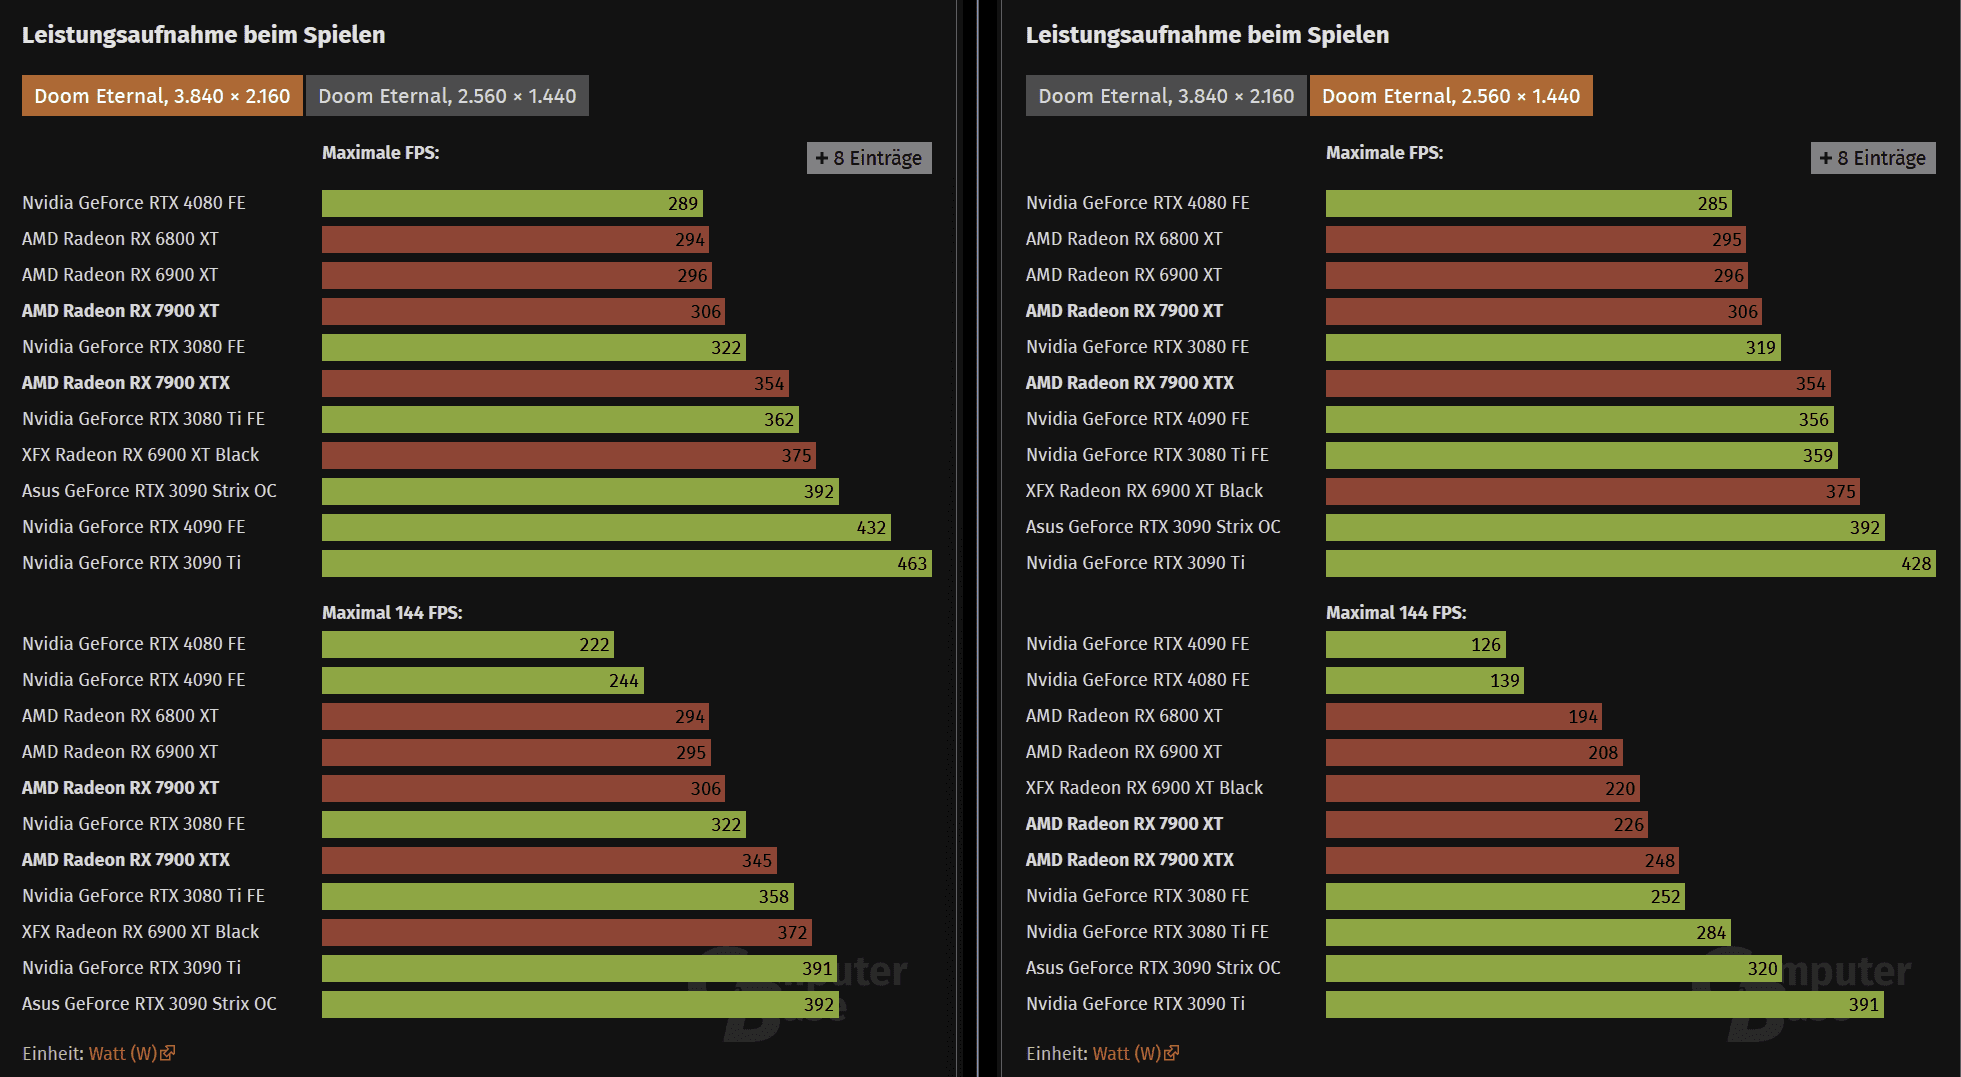
Task: Click left Maximale FPS label 'XFX Radeon RX 6900 XT Black'
Action: point(141,455)
